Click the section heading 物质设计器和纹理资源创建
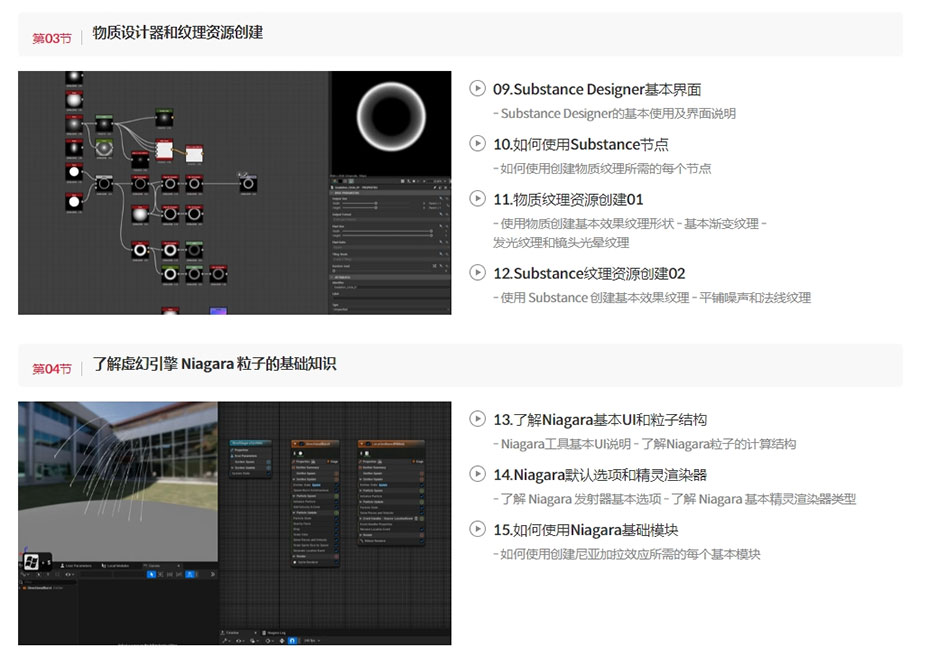930x661 pixels. (x=177, y=33)
